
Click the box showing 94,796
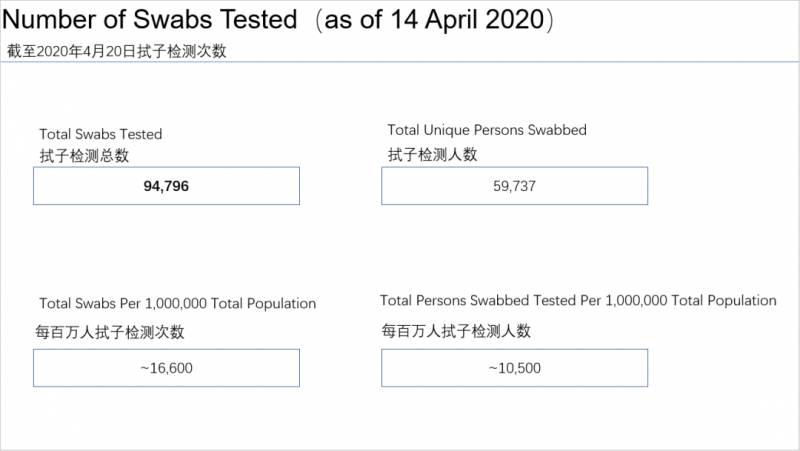pos(166,186)
